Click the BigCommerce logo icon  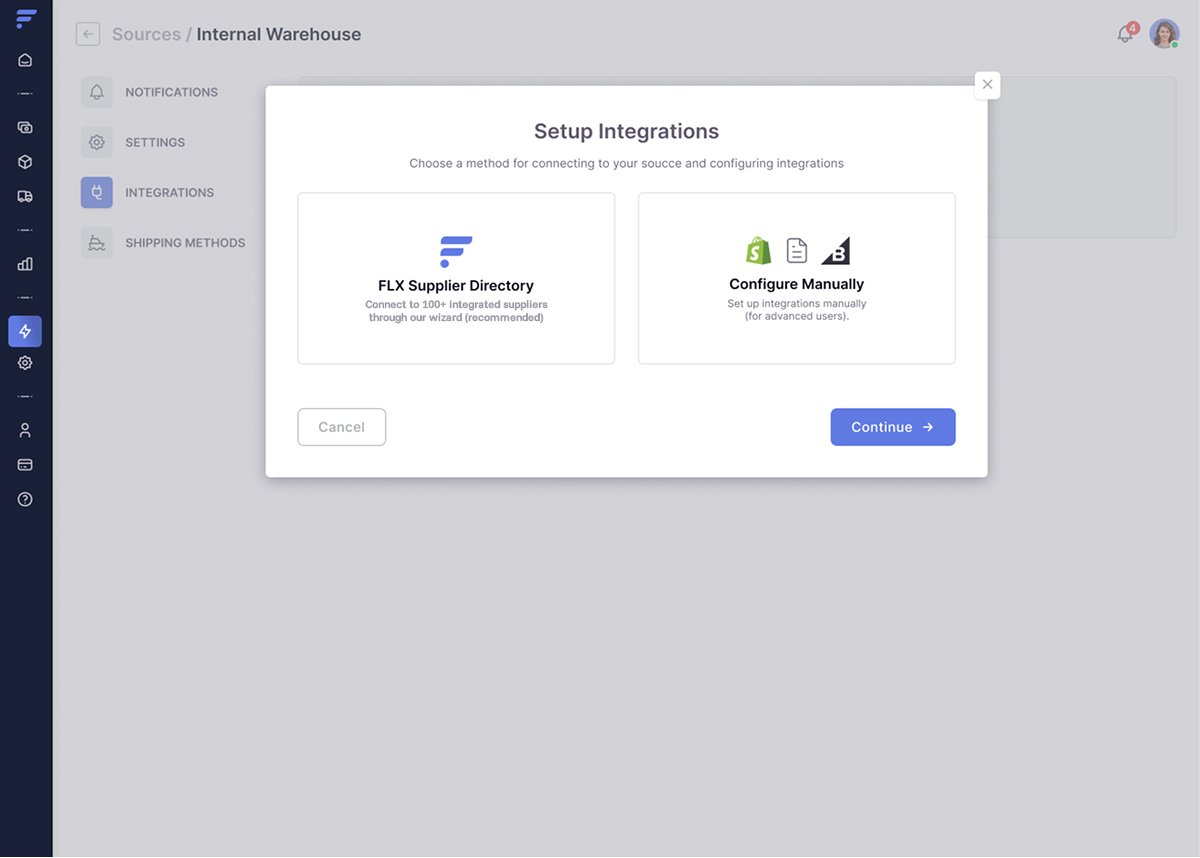pyautogui.click(x=836, y=250)
